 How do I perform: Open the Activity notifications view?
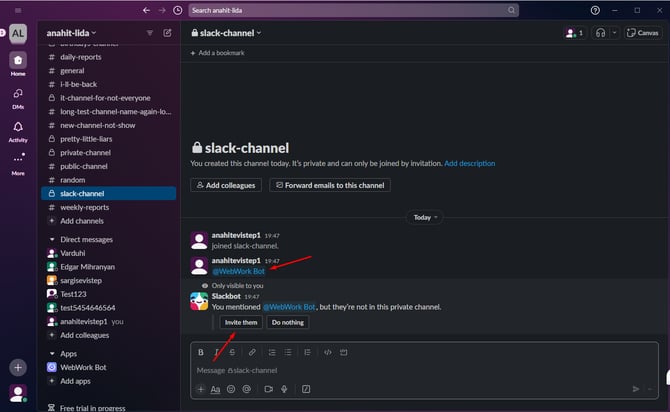click(x=18, y=132)
